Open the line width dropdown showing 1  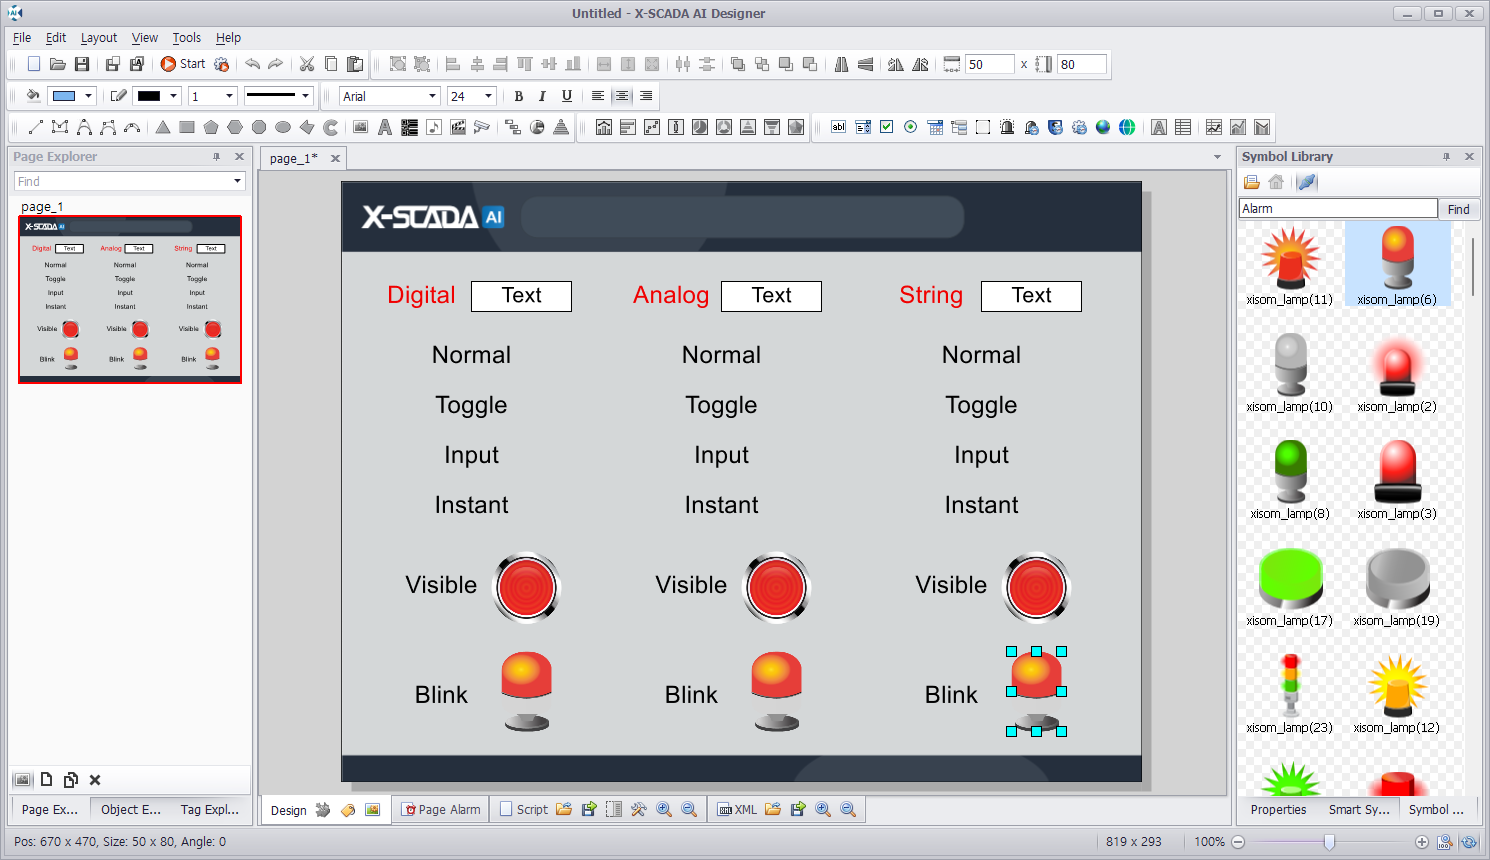coord(229,96)
